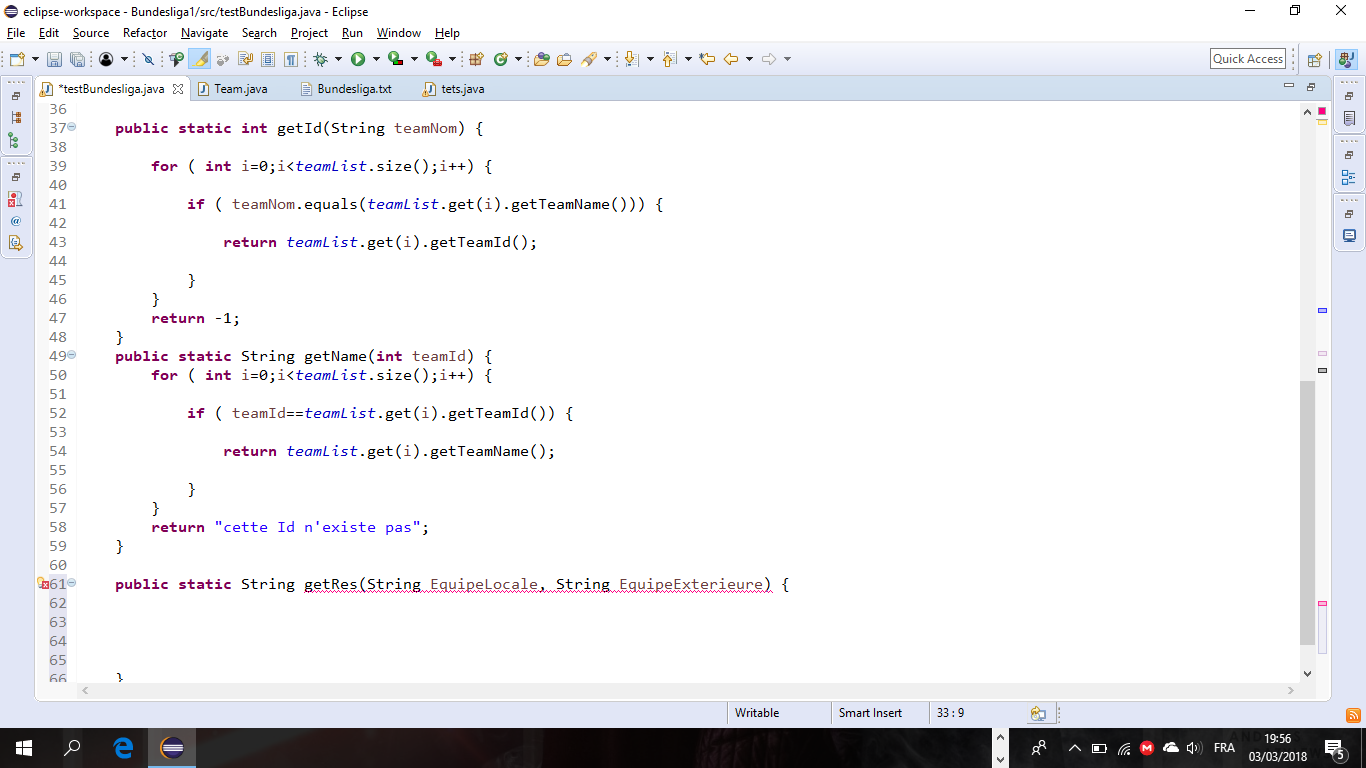Click Last Edit Location icon
The width and height of the screenshot is (1366, 768).
pos(707,59)
